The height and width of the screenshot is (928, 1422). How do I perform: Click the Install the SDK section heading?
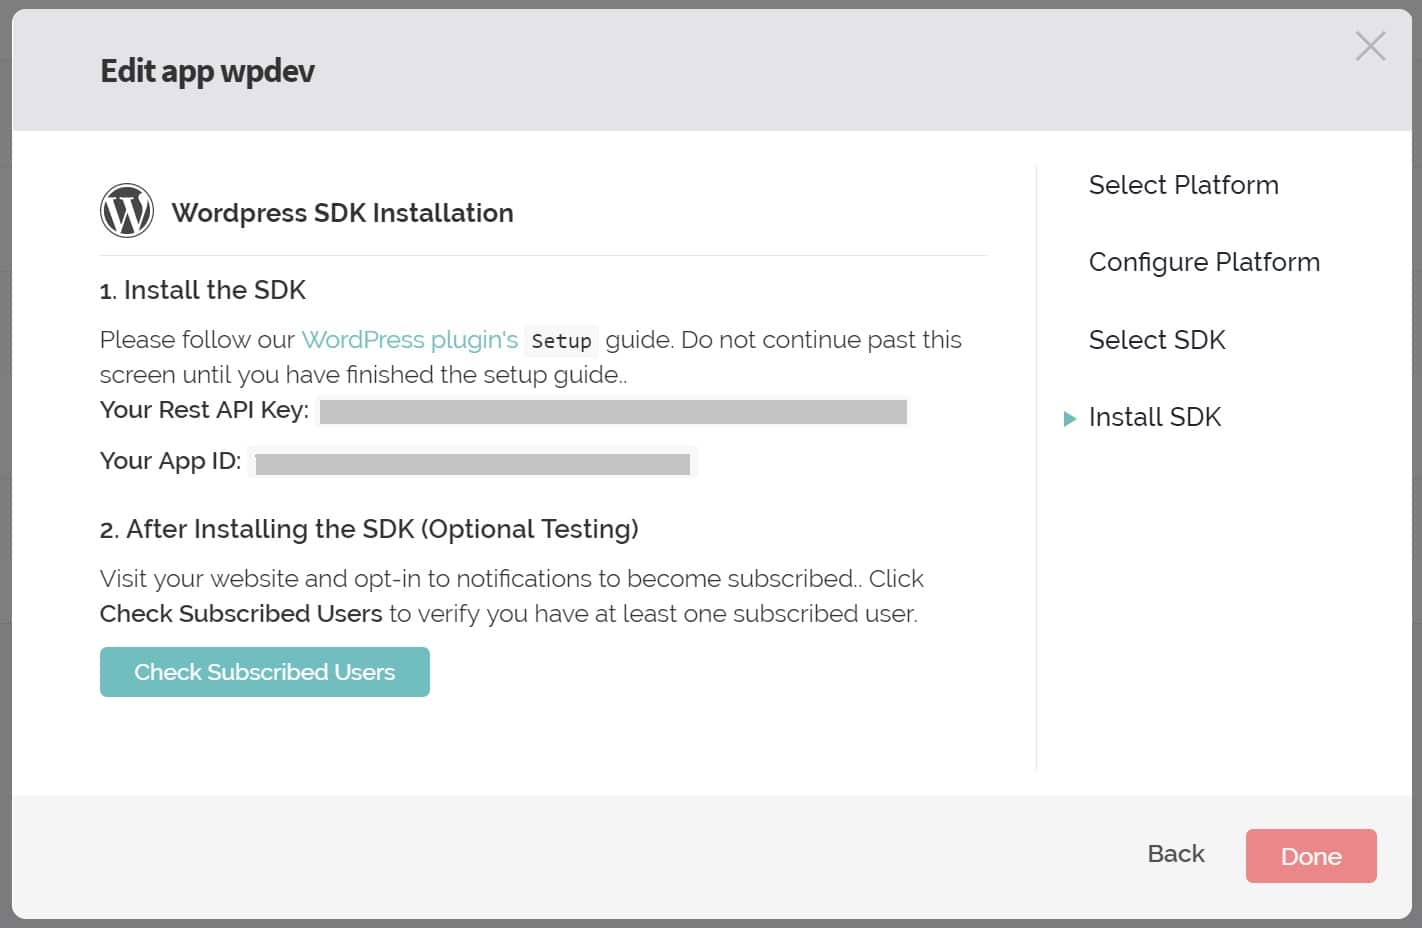(x=203, y=290)
